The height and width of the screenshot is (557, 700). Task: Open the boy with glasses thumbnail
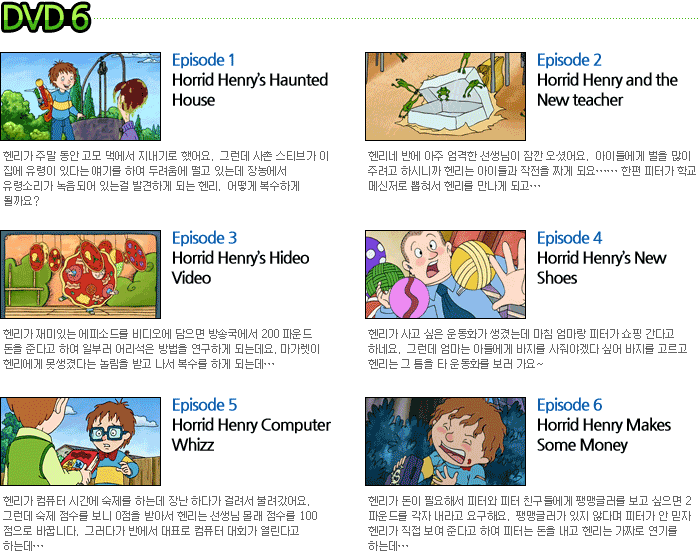pyautogui.click(x=80, y=441)
